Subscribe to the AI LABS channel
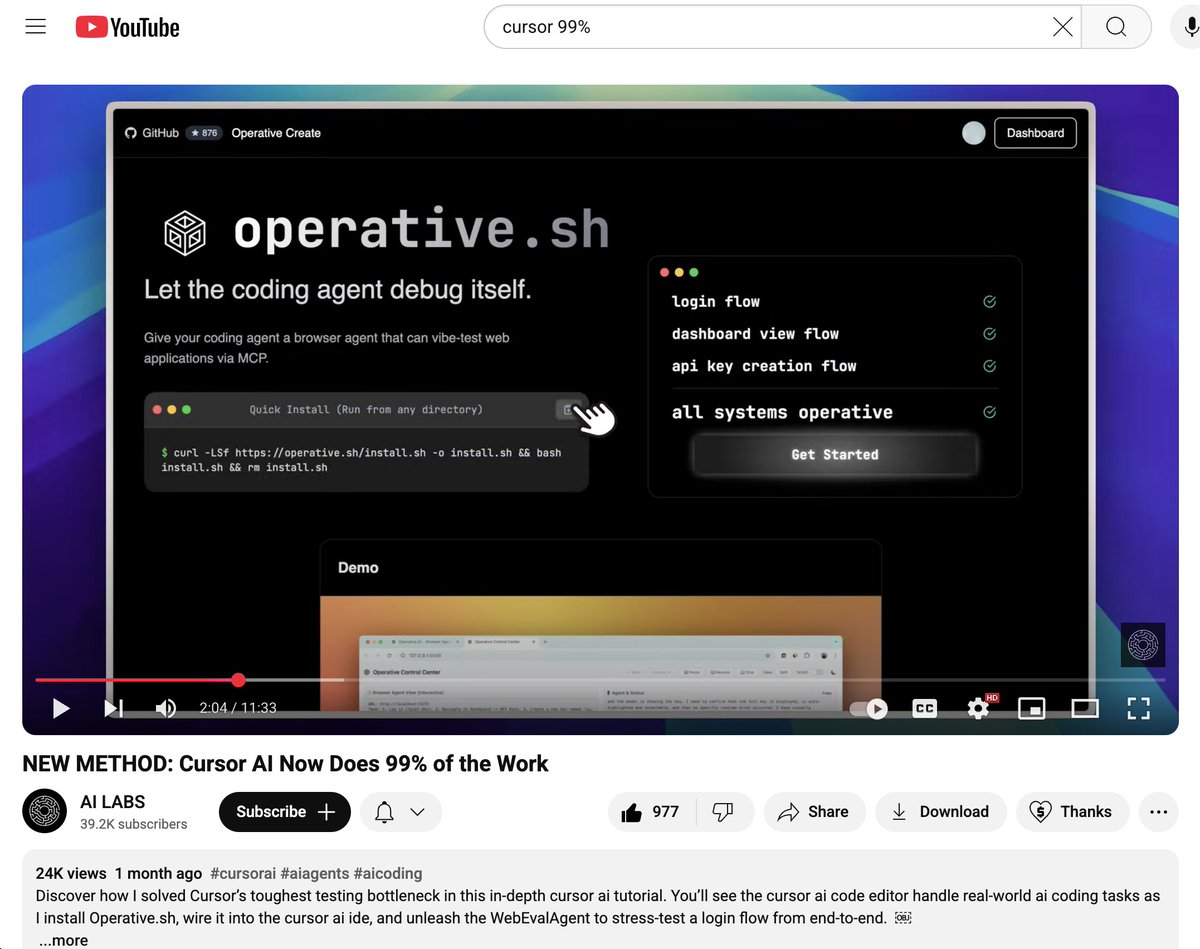Image resolution: width=1200 pixels, height=949 pixels. point(285,811)
